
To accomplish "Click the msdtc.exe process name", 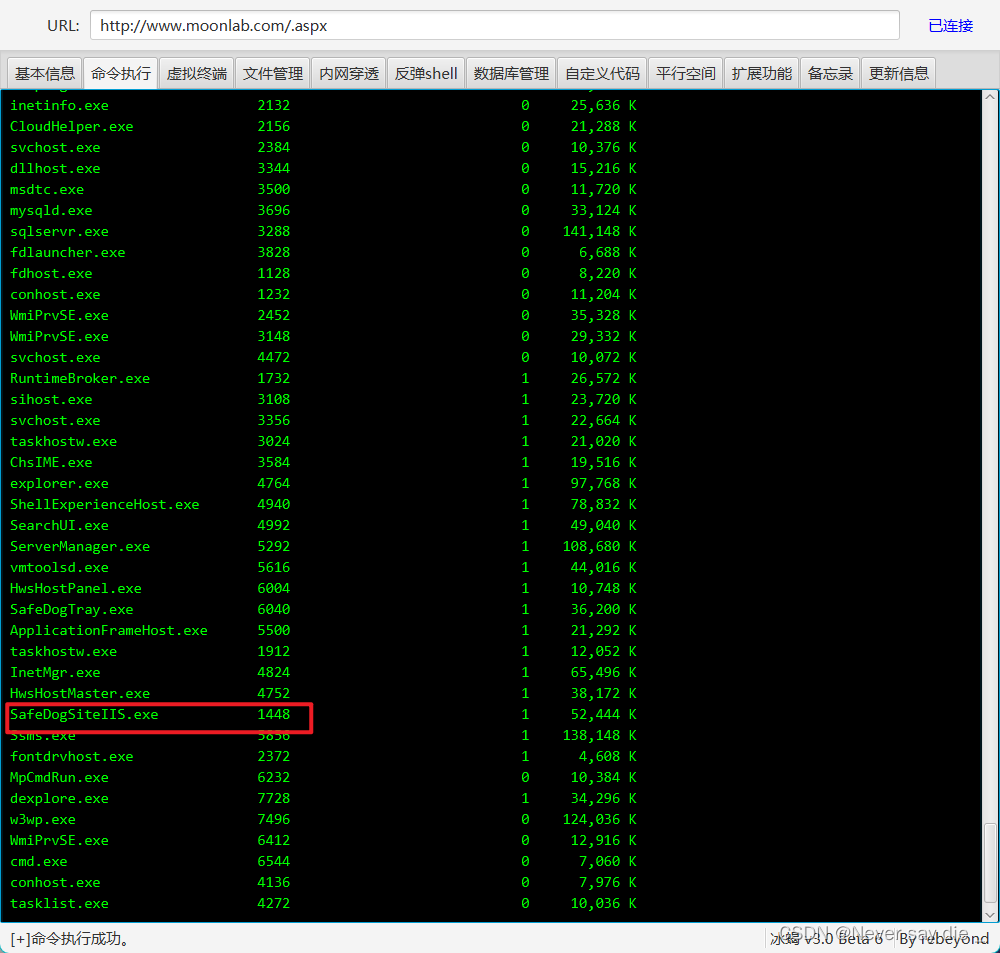I will pos(47,189).
